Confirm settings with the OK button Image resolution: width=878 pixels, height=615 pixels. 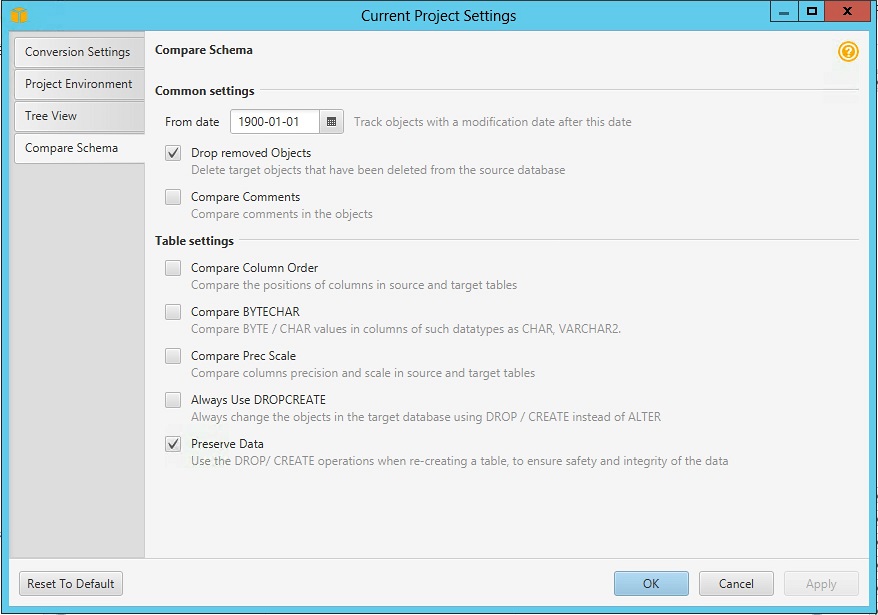pyautogui.click(x=651, y=583)
